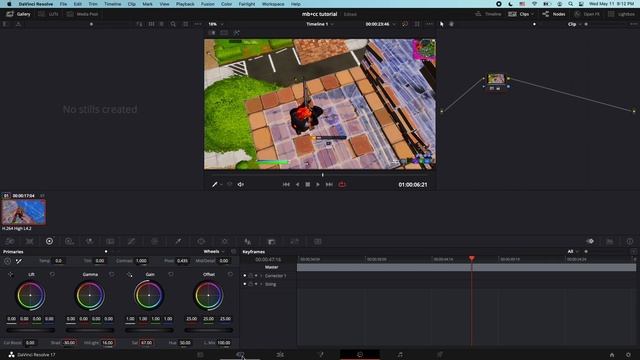This screenshot has height=360, width=640.
Task: Open the Motion Effects palette icon
Action: tap(110, 241)
